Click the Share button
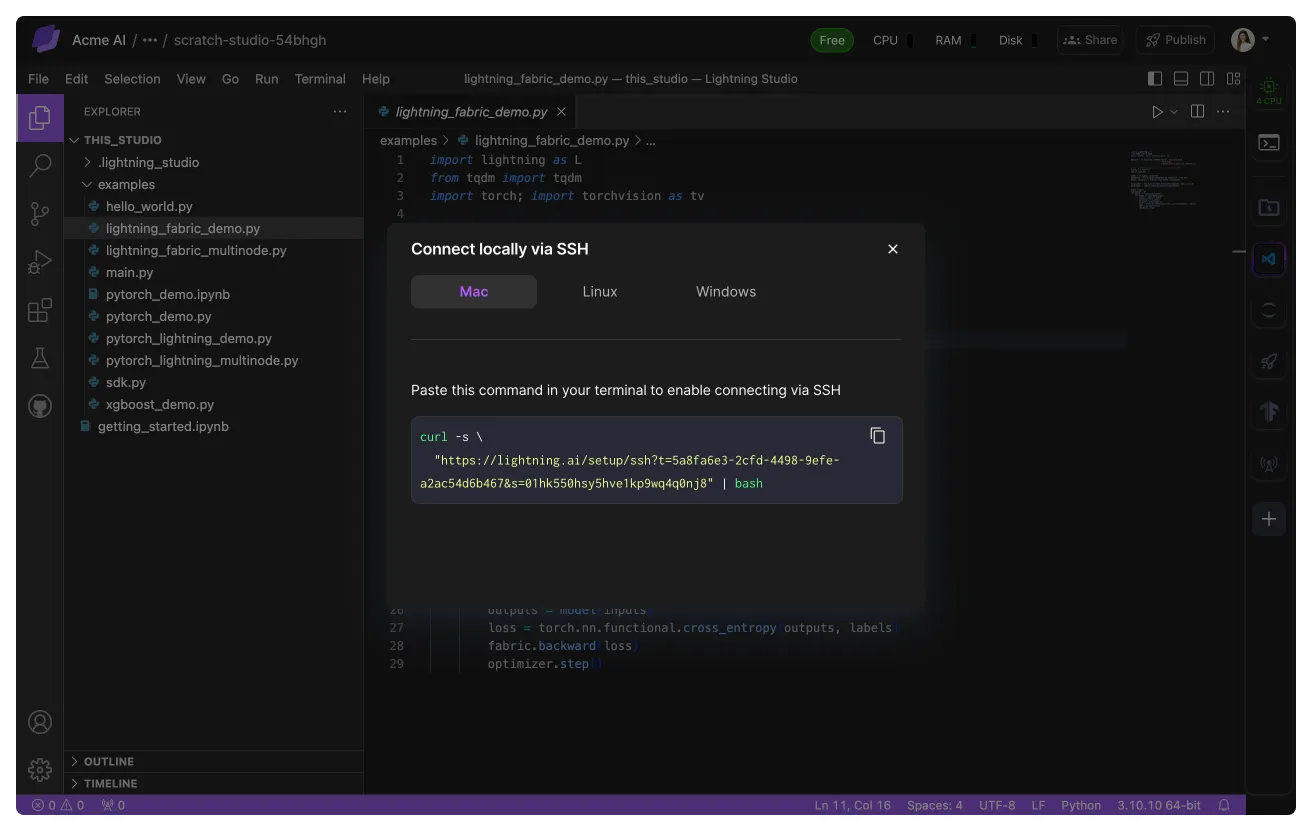This screenshot has width=1312, height=831. pyautogui.click(x=1090, y=40)
